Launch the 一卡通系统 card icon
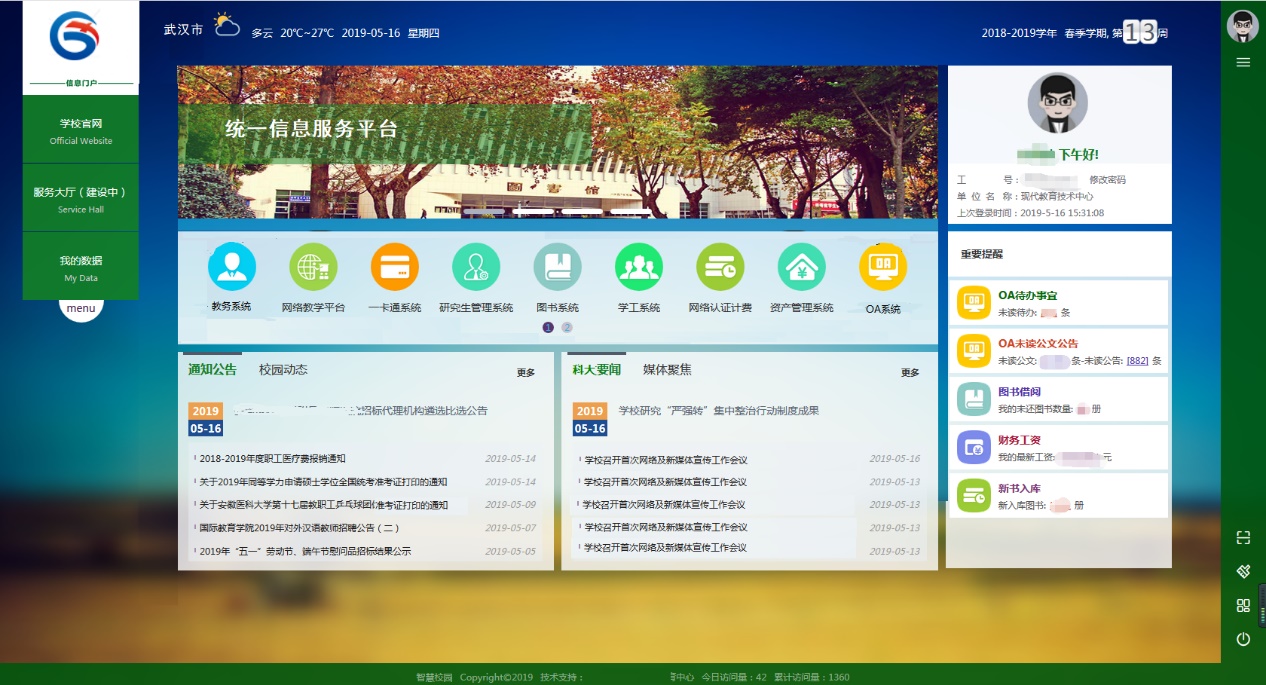Screen dimensions: 1266x685 pyautogui.click(x=394, y=268)
